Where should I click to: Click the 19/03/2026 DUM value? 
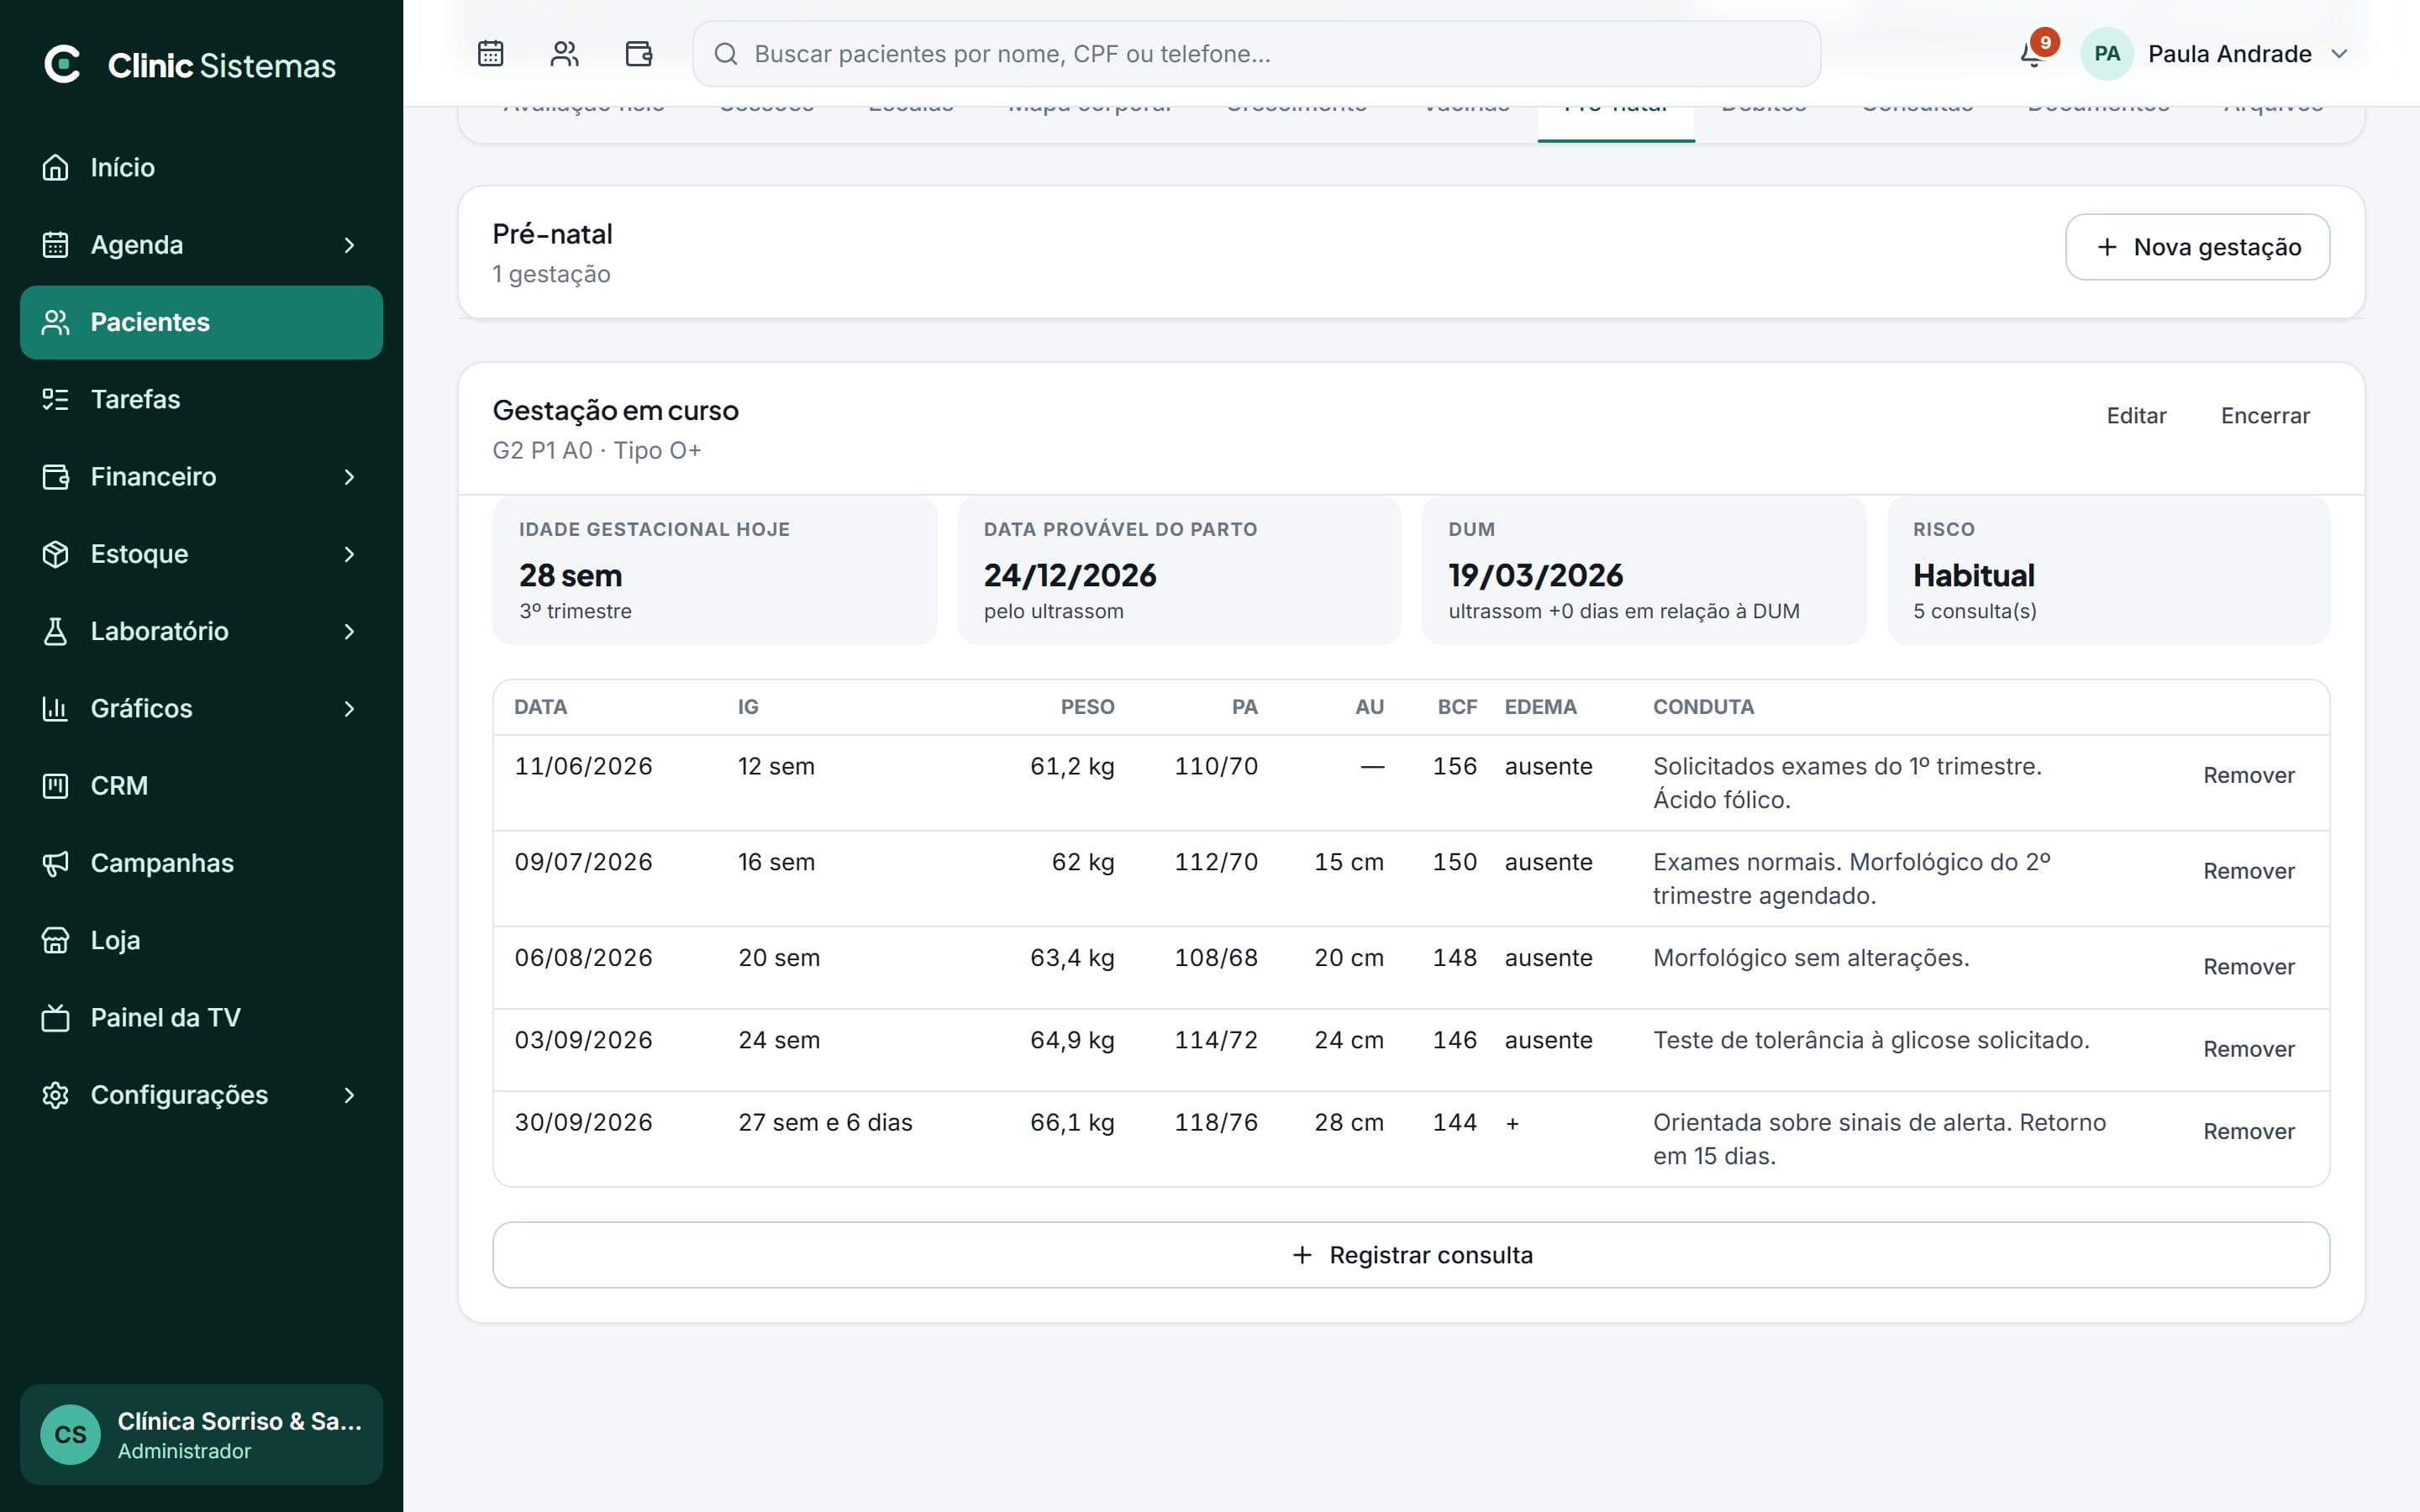(1535, 576)
